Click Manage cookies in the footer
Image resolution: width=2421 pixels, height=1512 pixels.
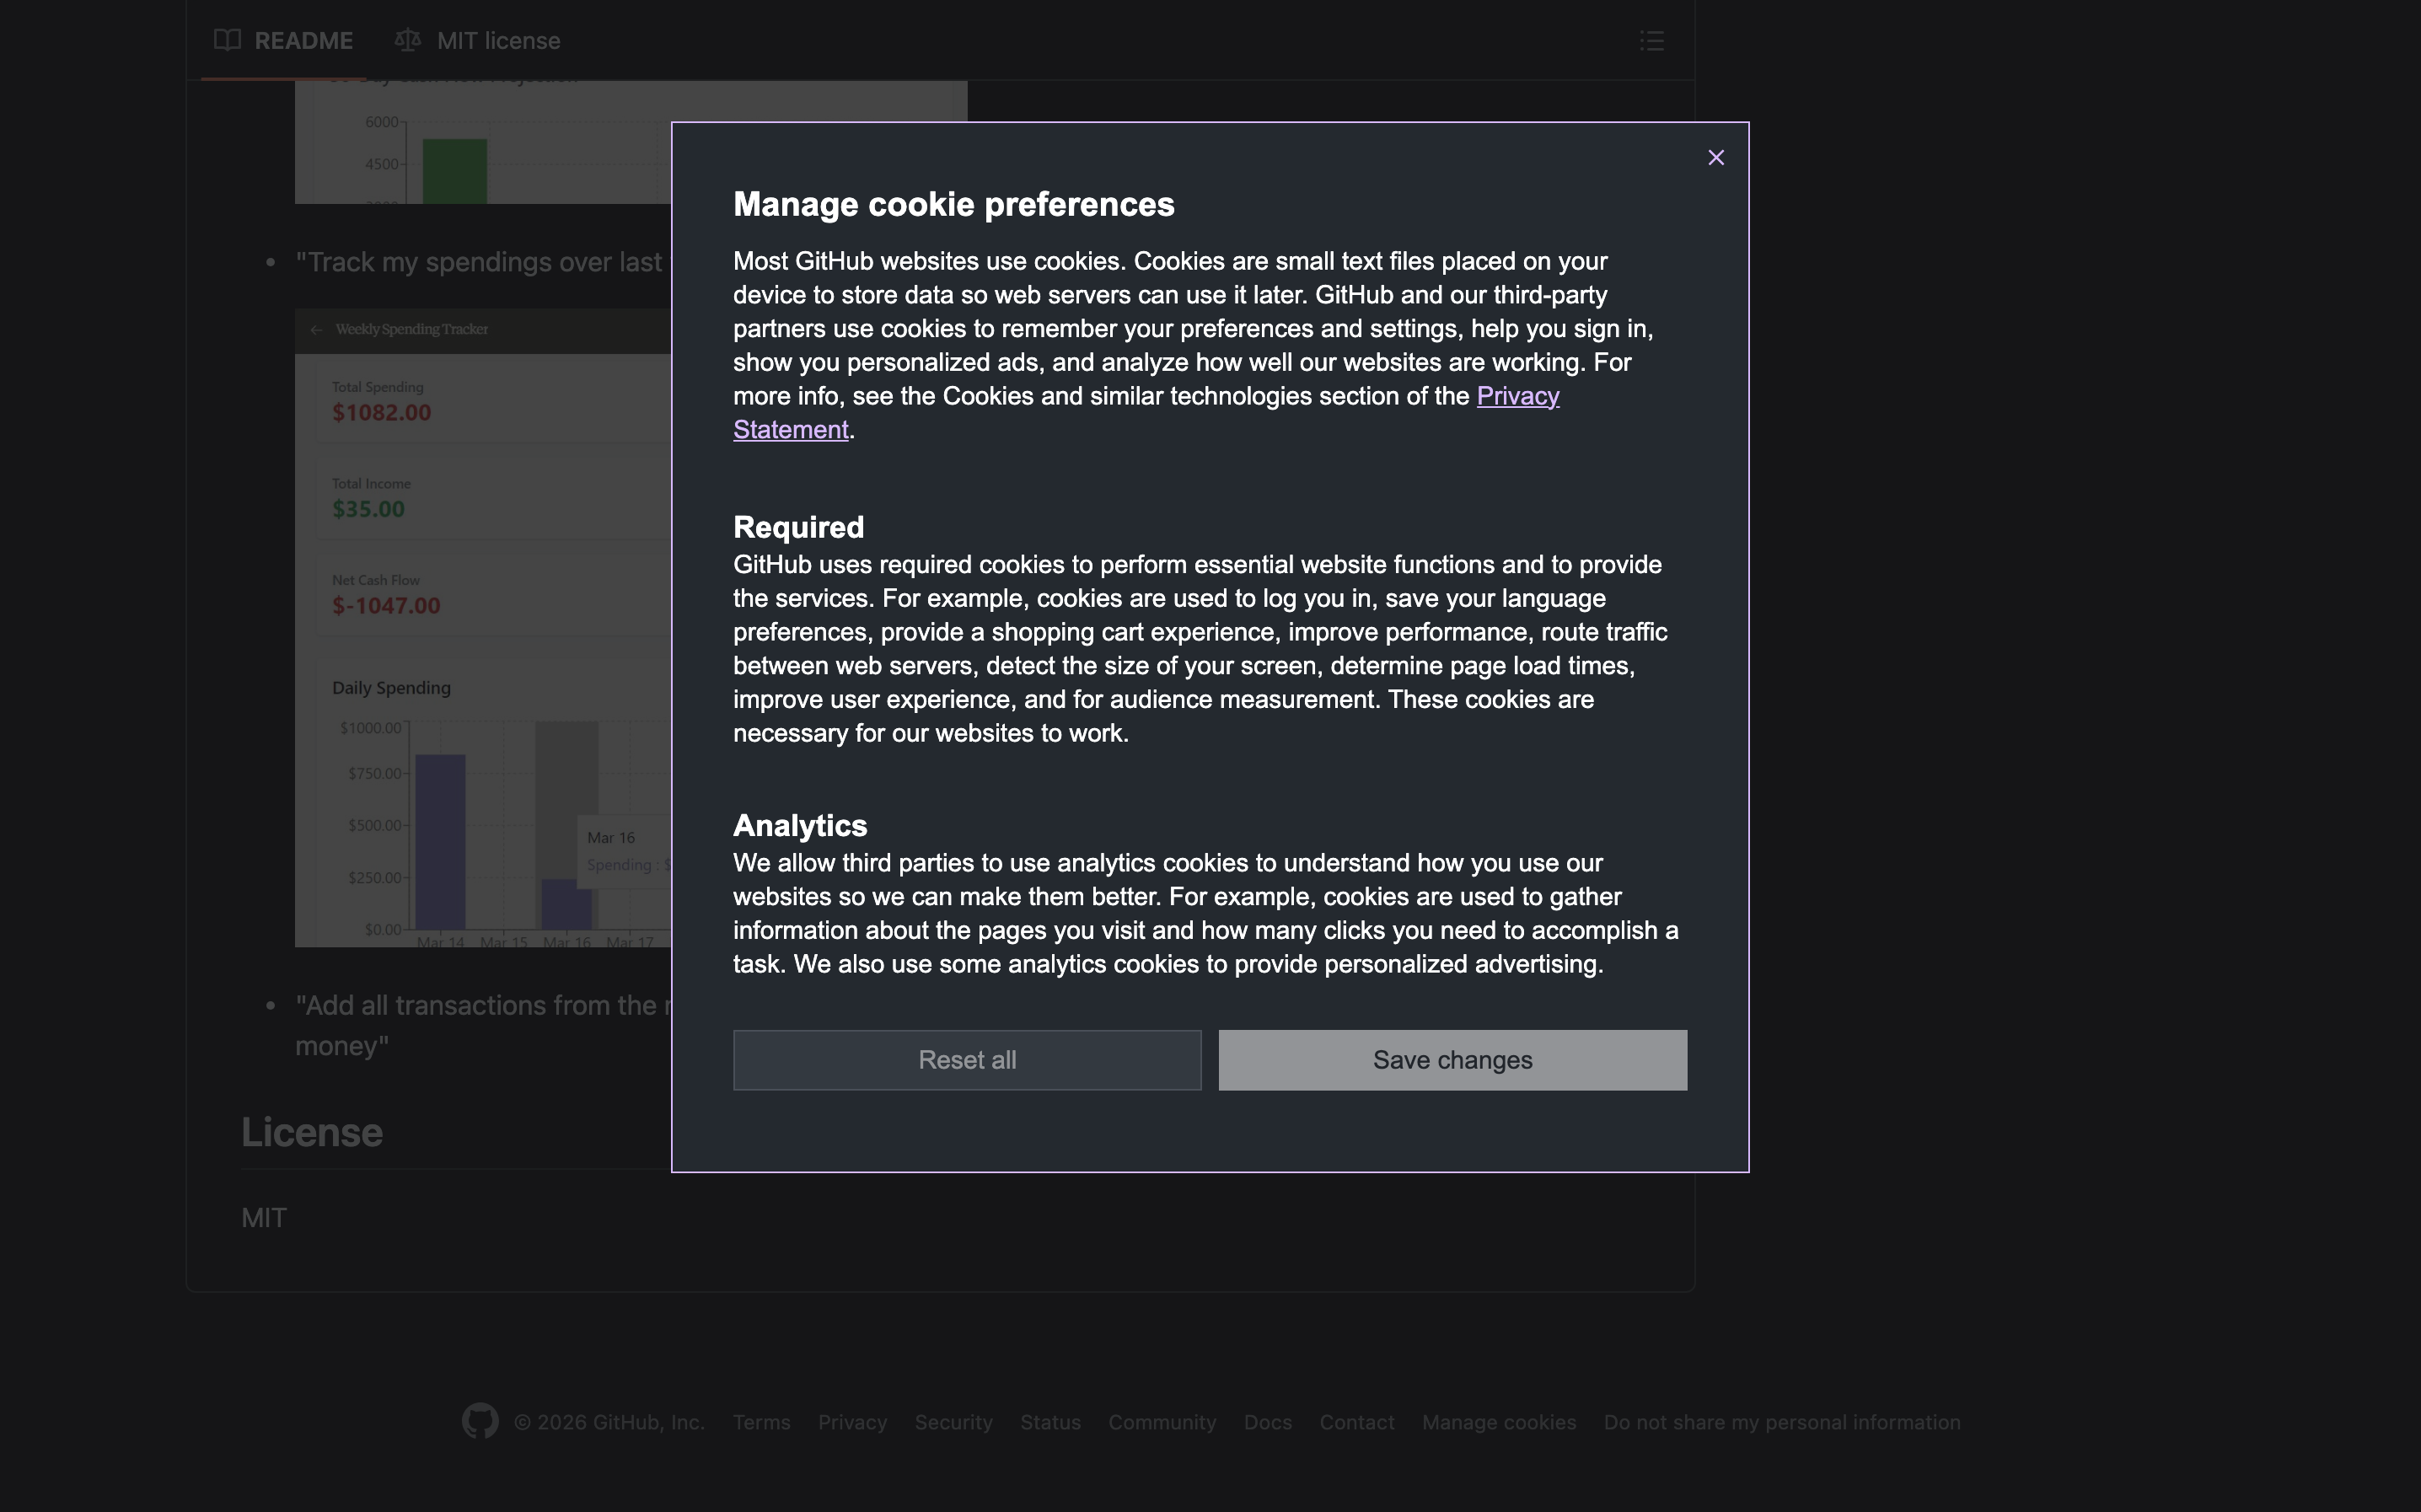coord(1498,1422)
